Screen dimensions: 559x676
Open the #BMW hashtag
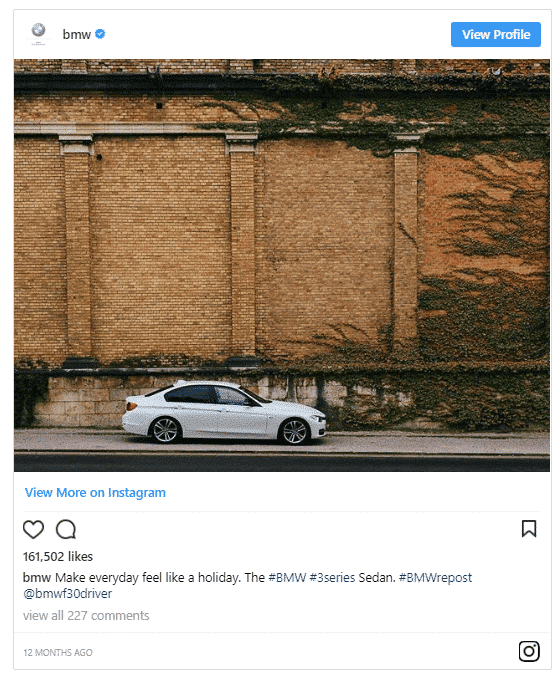(x=287, y=577)
